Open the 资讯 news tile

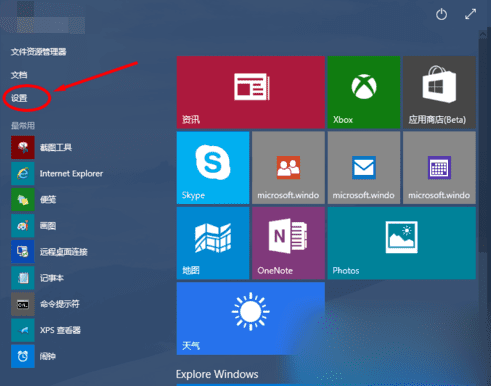pyautogui.click(x=251, y=92)
